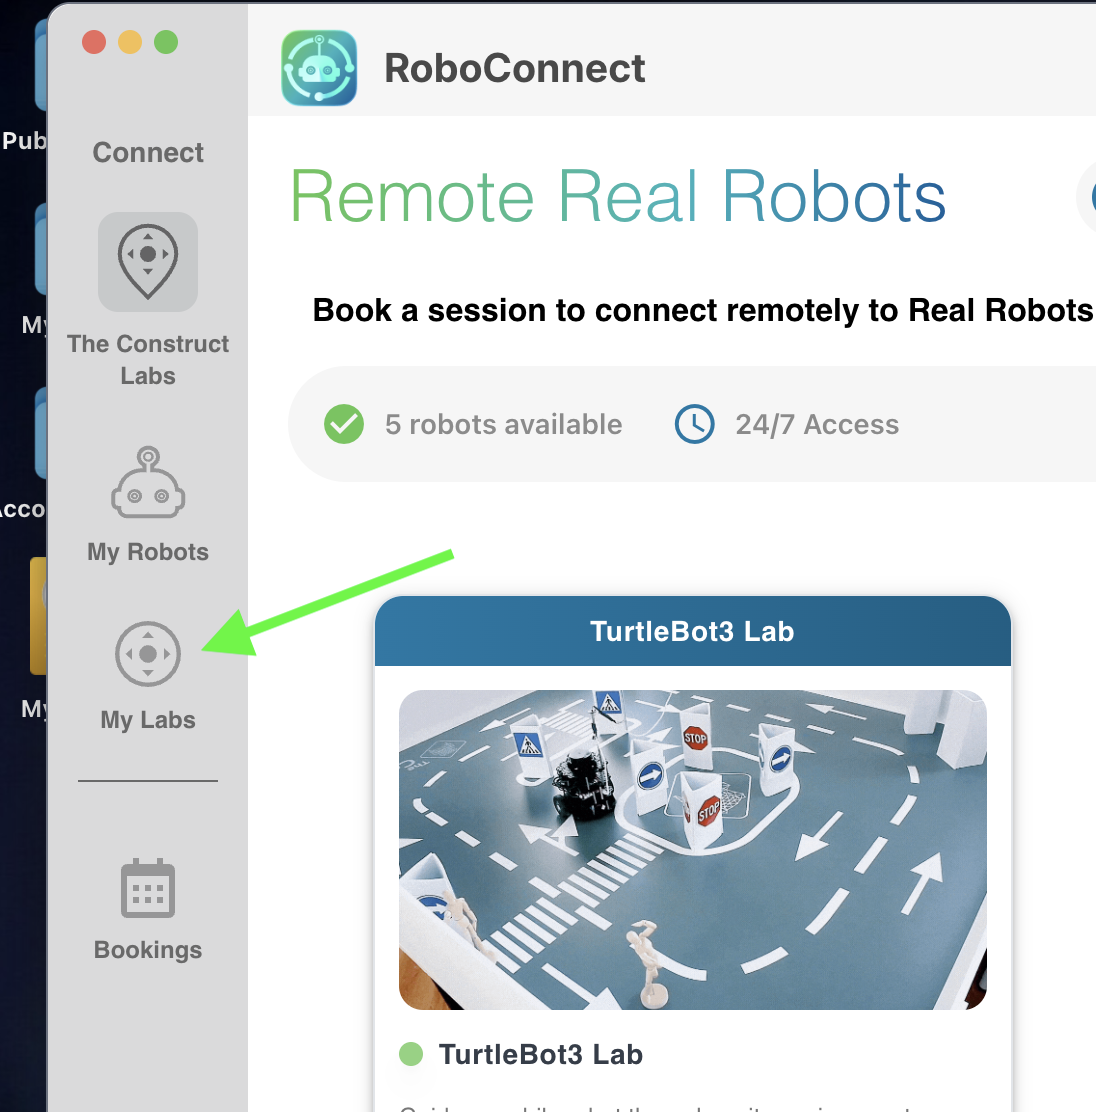Click the Bookings calendar icon

pos(148,888)
